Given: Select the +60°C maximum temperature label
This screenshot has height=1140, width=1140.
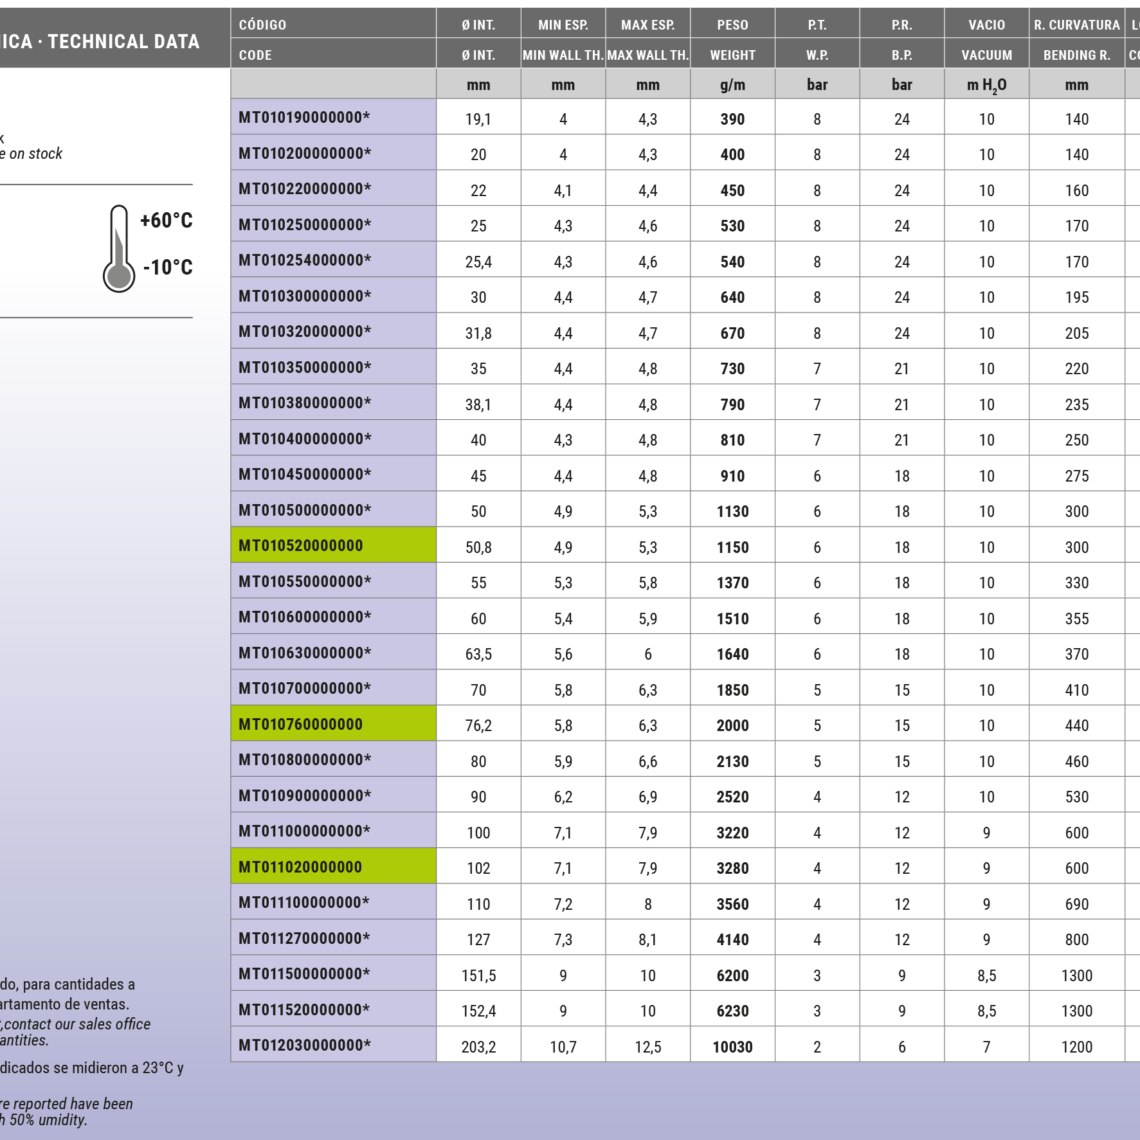Looking at the screenshot, I should coord(166,221).
